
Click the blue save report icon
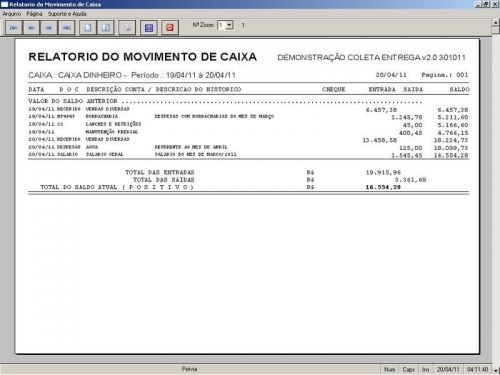[149, 28]
